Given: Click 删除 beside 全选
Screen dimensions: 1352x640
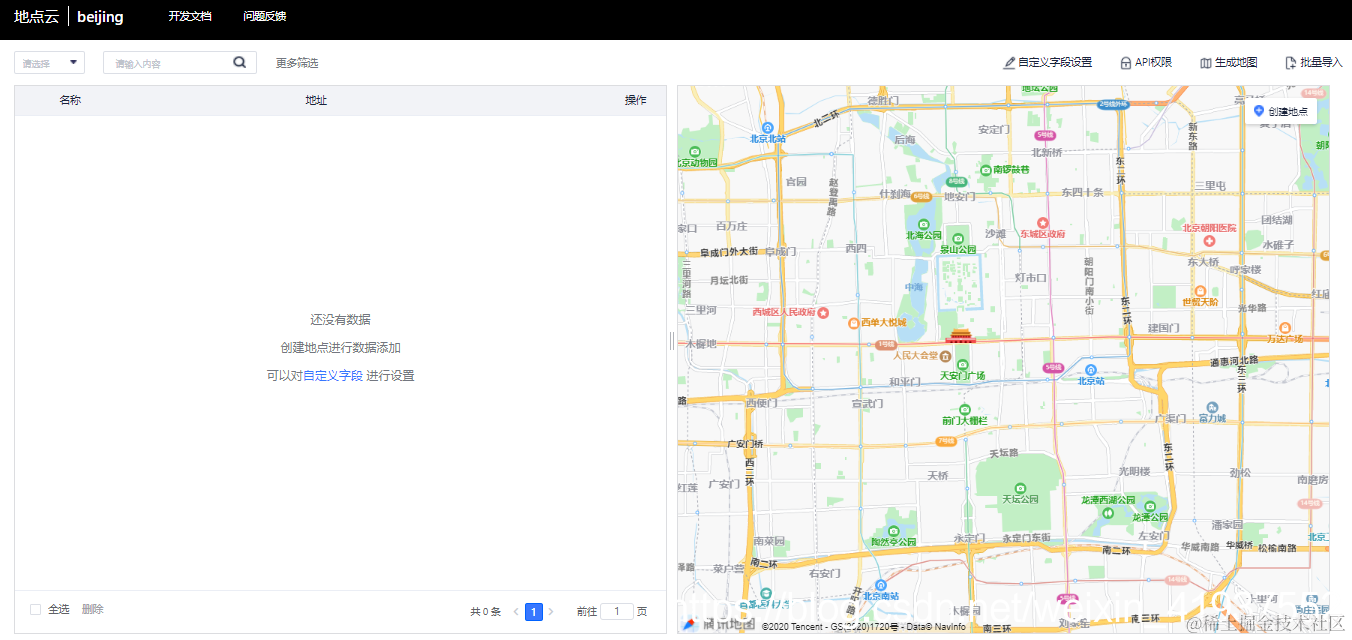Looking at the screenshot, I should [92, 609].
